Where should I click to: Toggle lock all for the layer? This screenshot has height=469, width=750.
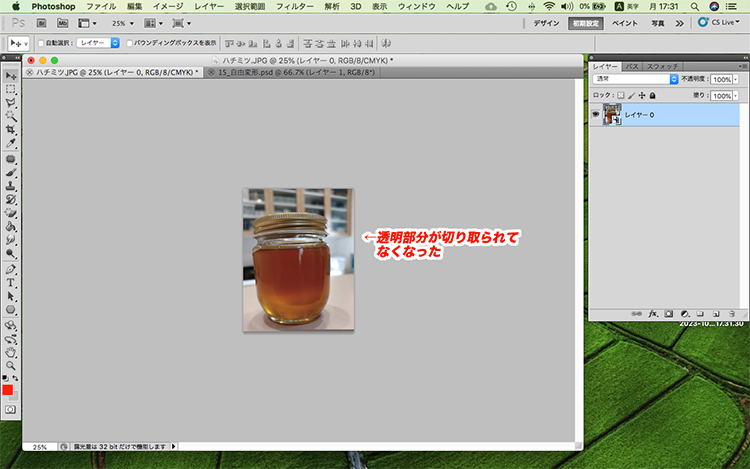(652, 96)
